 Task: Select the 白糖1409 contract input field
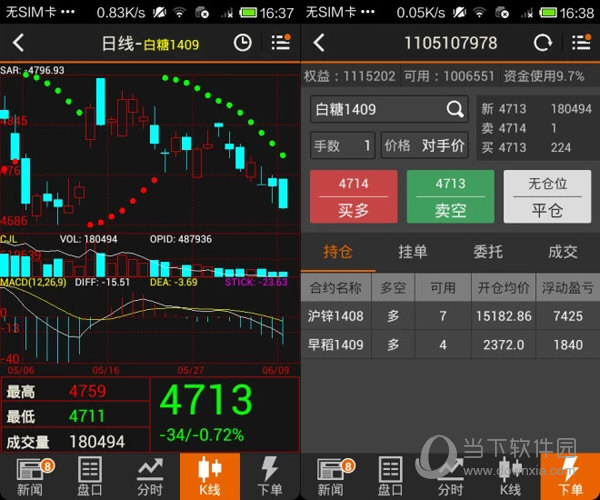(389, 109)
